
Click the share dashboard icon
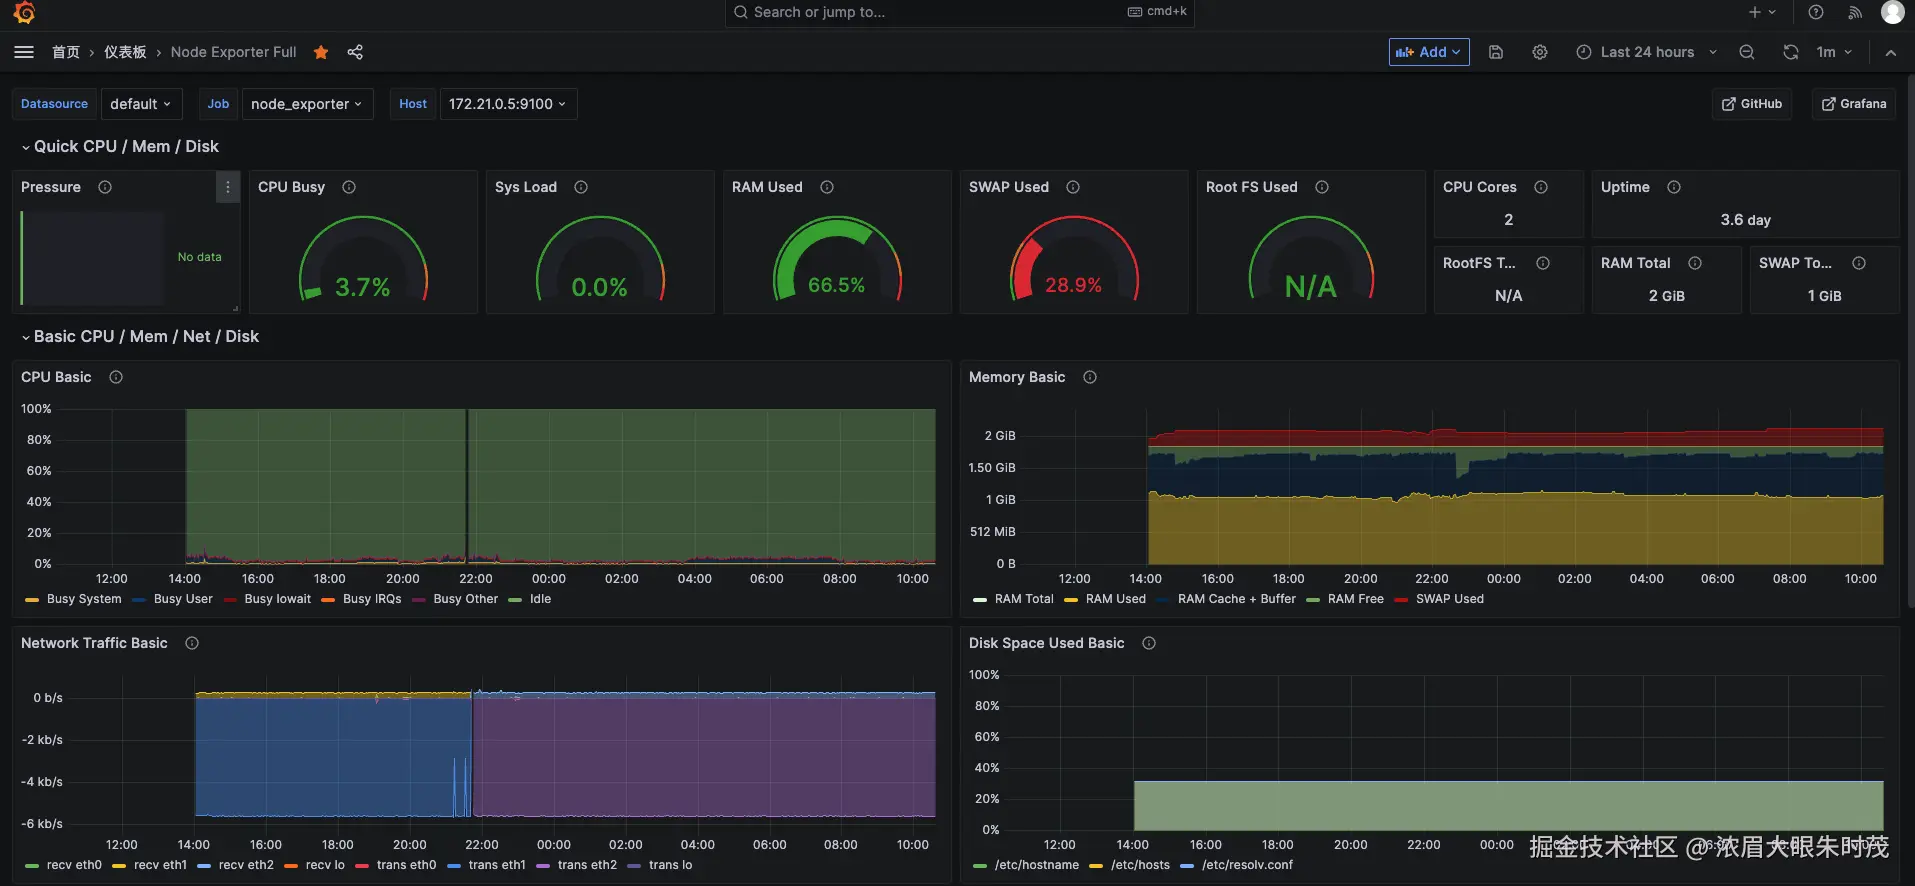tap(355, 52)
